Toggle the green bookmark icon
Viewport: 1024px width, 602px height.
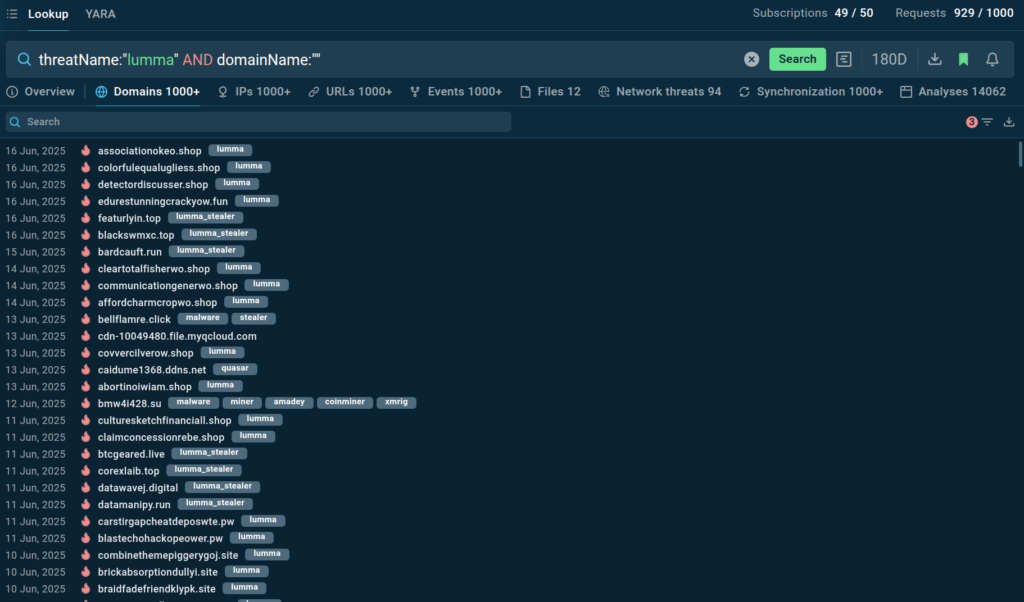tap(963, 59)
